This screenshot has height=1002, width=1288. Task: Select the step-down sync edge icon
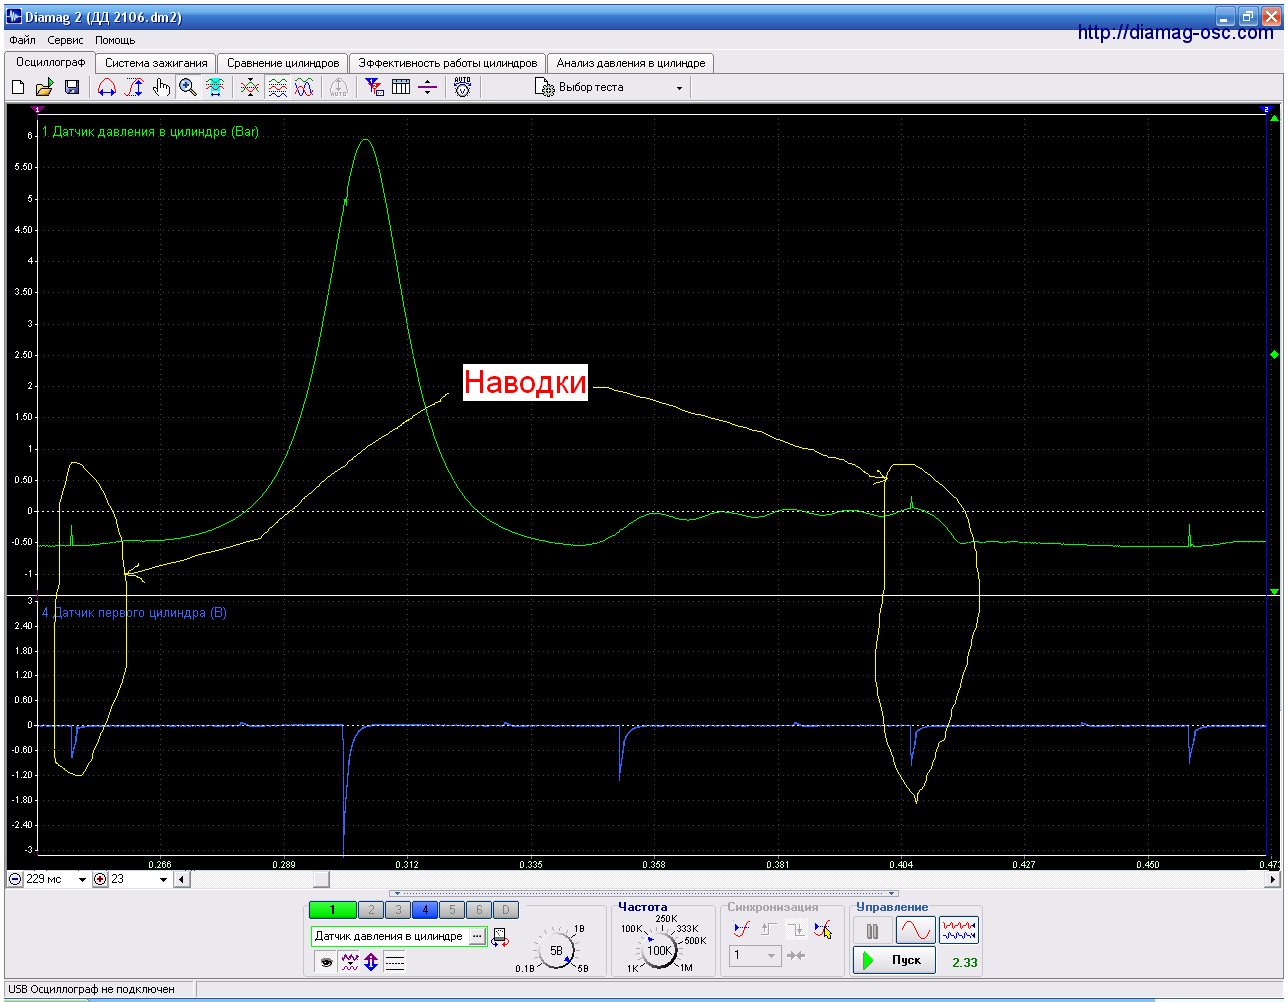pyautogui.click(x=795, y=930)
